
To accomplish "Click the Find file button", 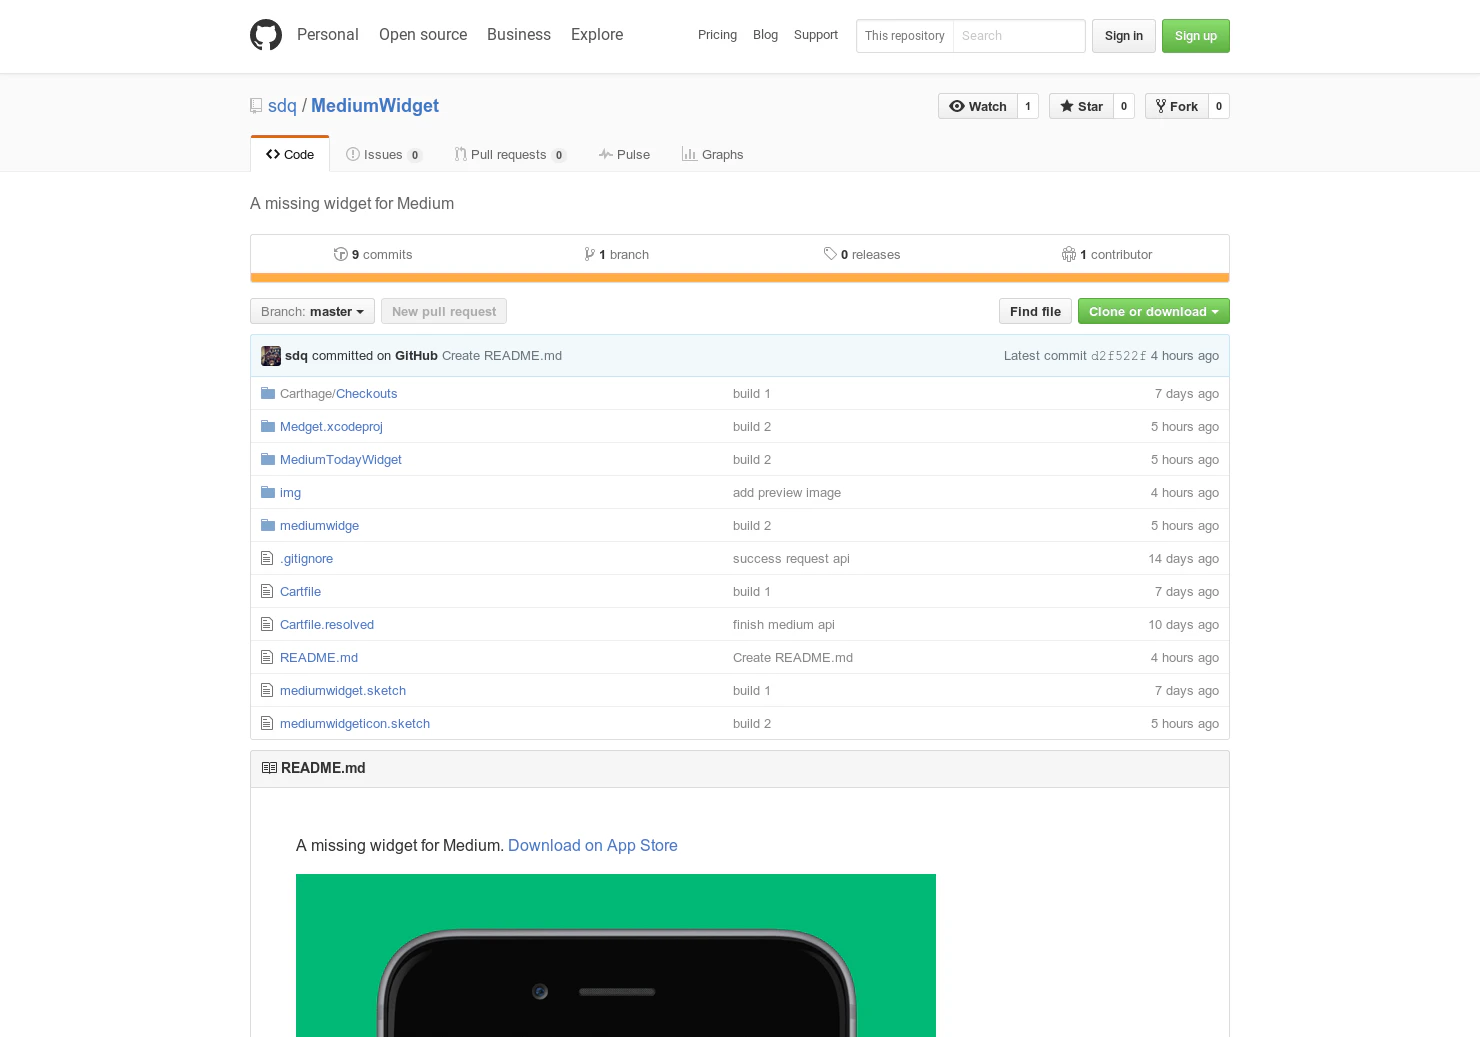I will (x=1034, y=311).
